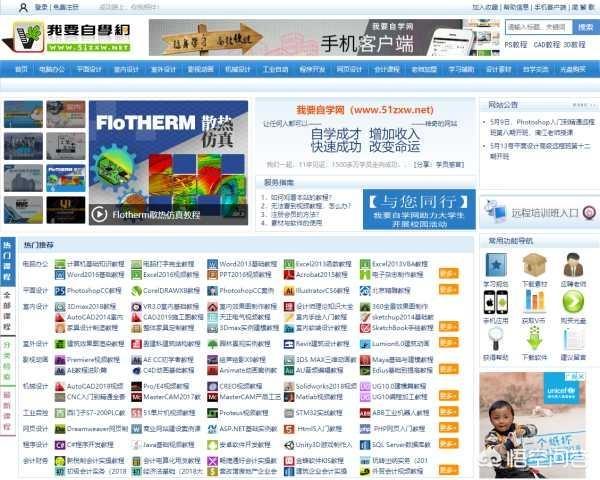Open the cardboard box download icon
The width and height of the screenshot is (600, 480).
coord(535,265)
